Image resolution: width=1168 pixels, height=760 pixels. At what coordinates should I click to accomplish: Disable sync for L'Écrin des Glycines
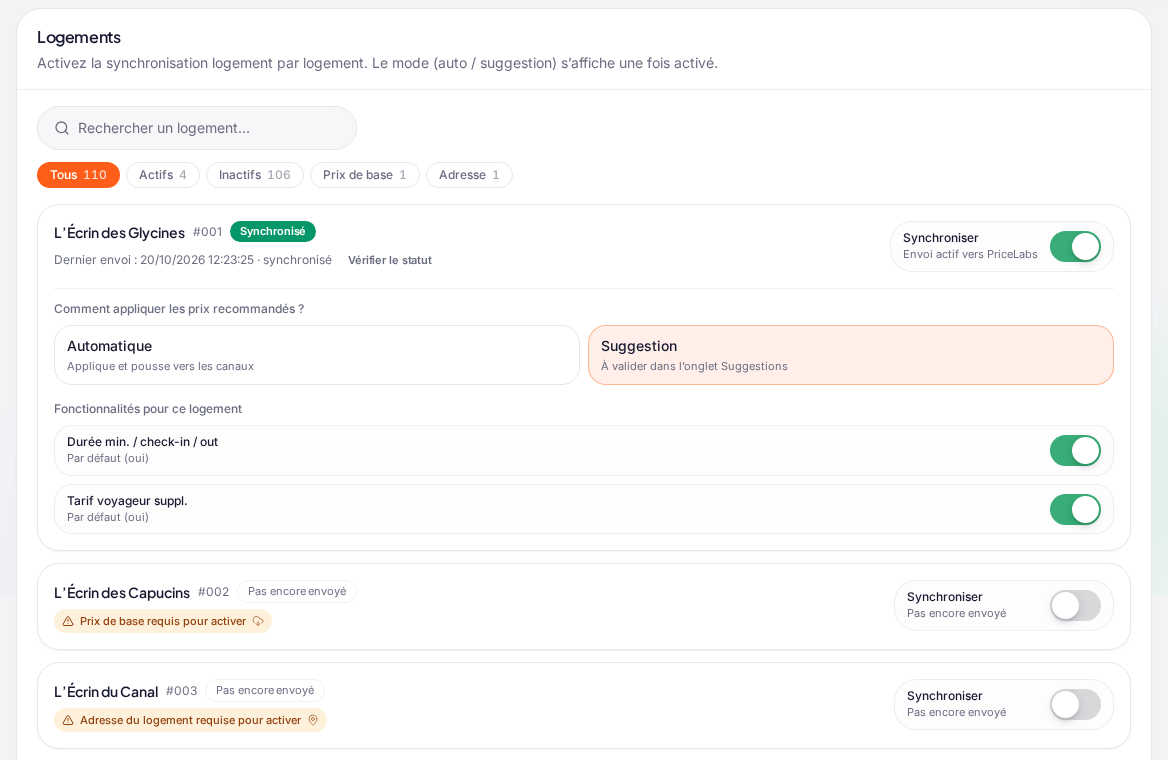point(1075,247)
